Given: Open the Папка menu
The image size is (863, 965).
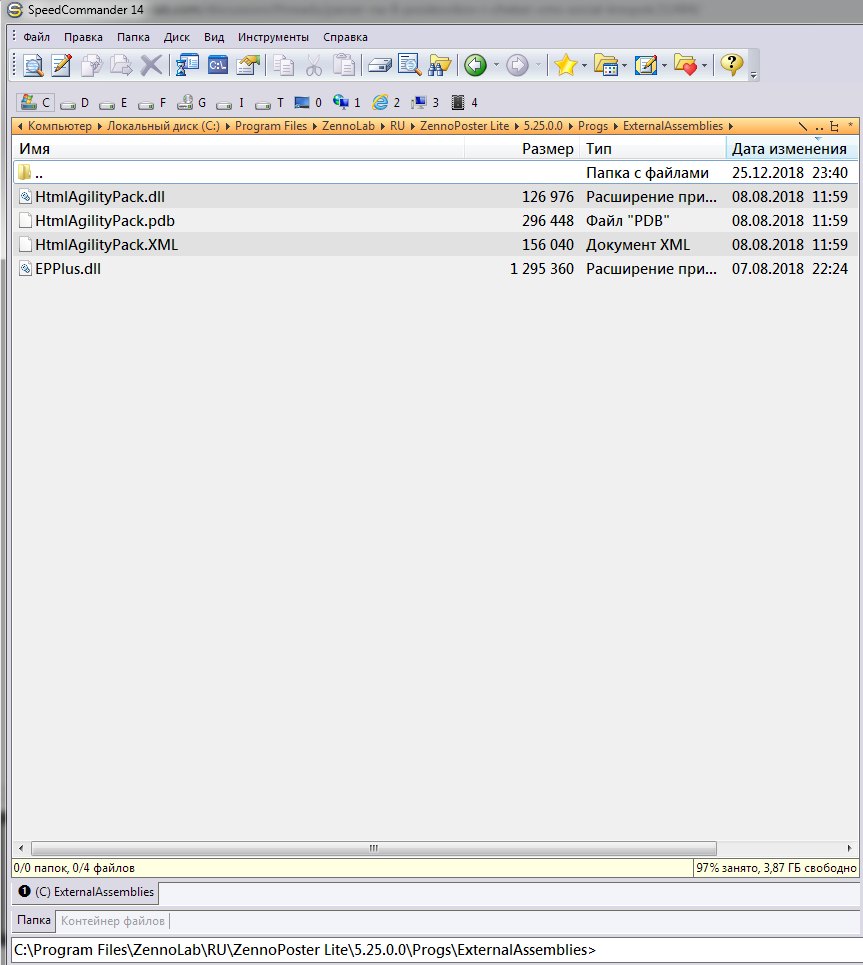Looking at the screenshot, I should click(133, 37).
